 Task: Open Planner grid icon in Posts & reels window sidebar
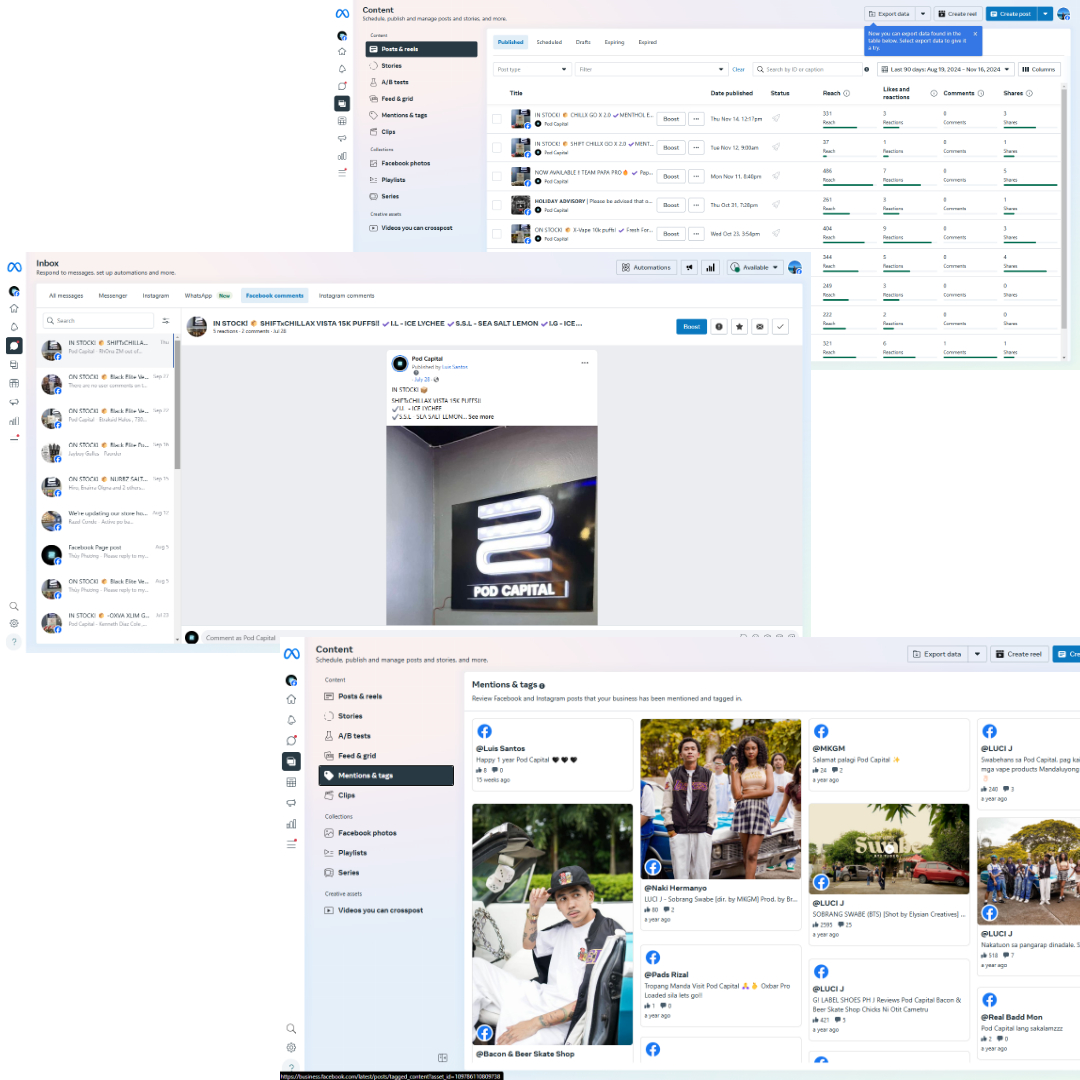pyautogui.click(x=342, y=121)
